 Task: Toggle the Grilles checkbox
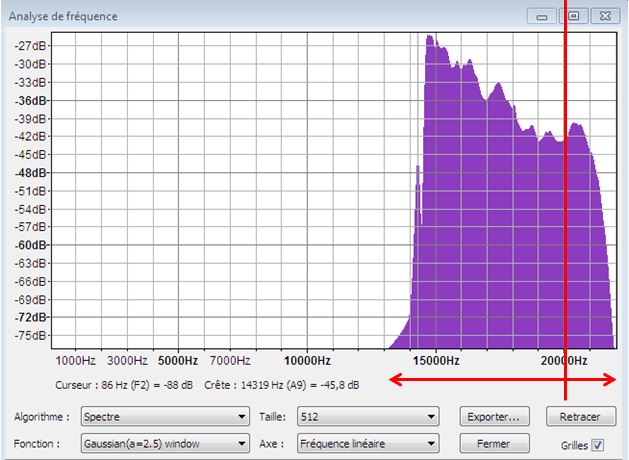(x=599, y=444)
